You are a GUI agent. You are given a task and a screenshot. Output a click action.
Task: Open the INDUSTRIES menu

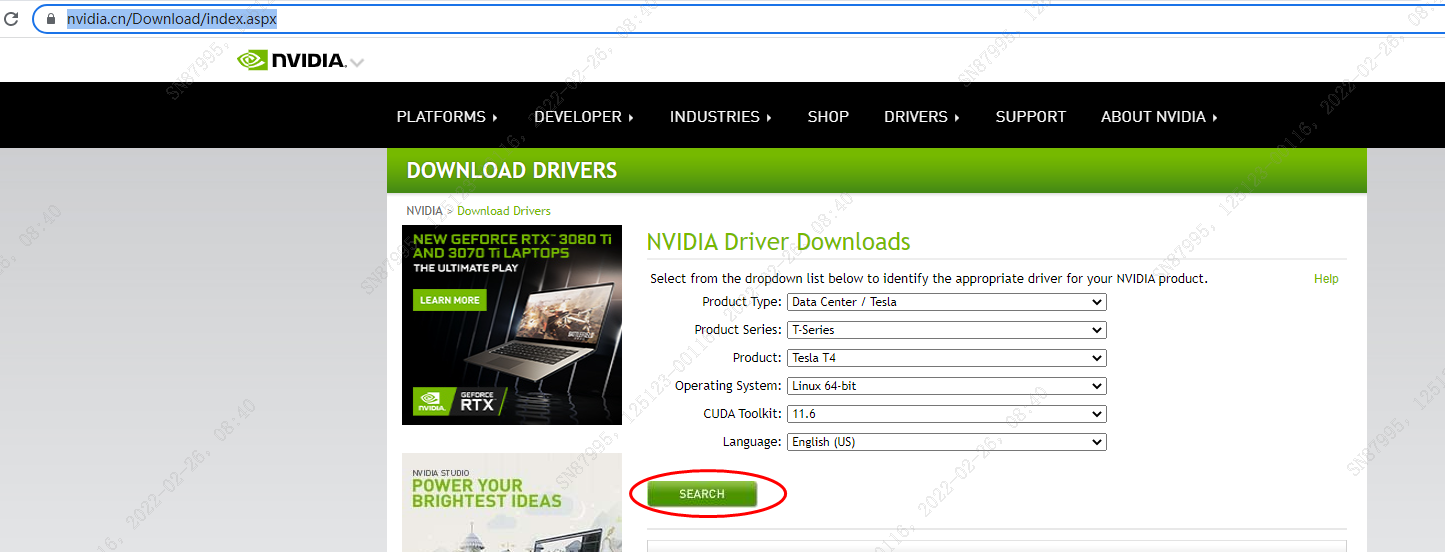pos(721,117)
